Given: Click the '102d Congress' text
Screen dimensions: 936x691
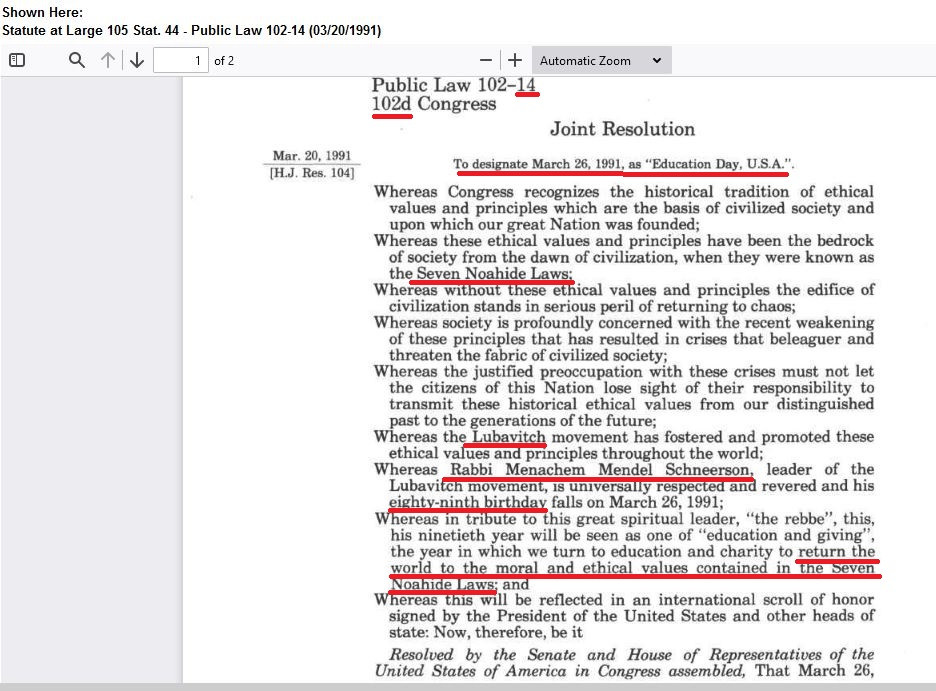Looking at the screenshot, I should [x=433, y=104].
